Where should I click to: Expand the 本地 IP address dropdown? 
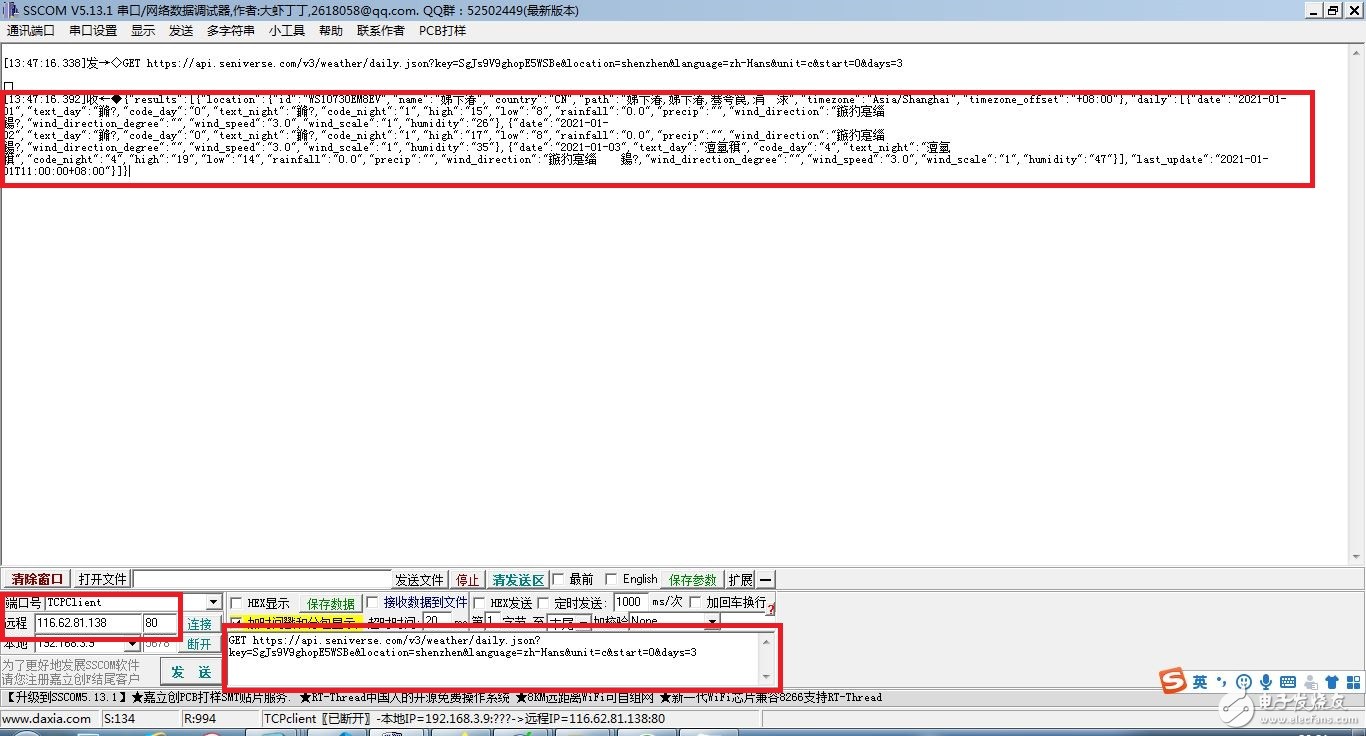point(132,644)
